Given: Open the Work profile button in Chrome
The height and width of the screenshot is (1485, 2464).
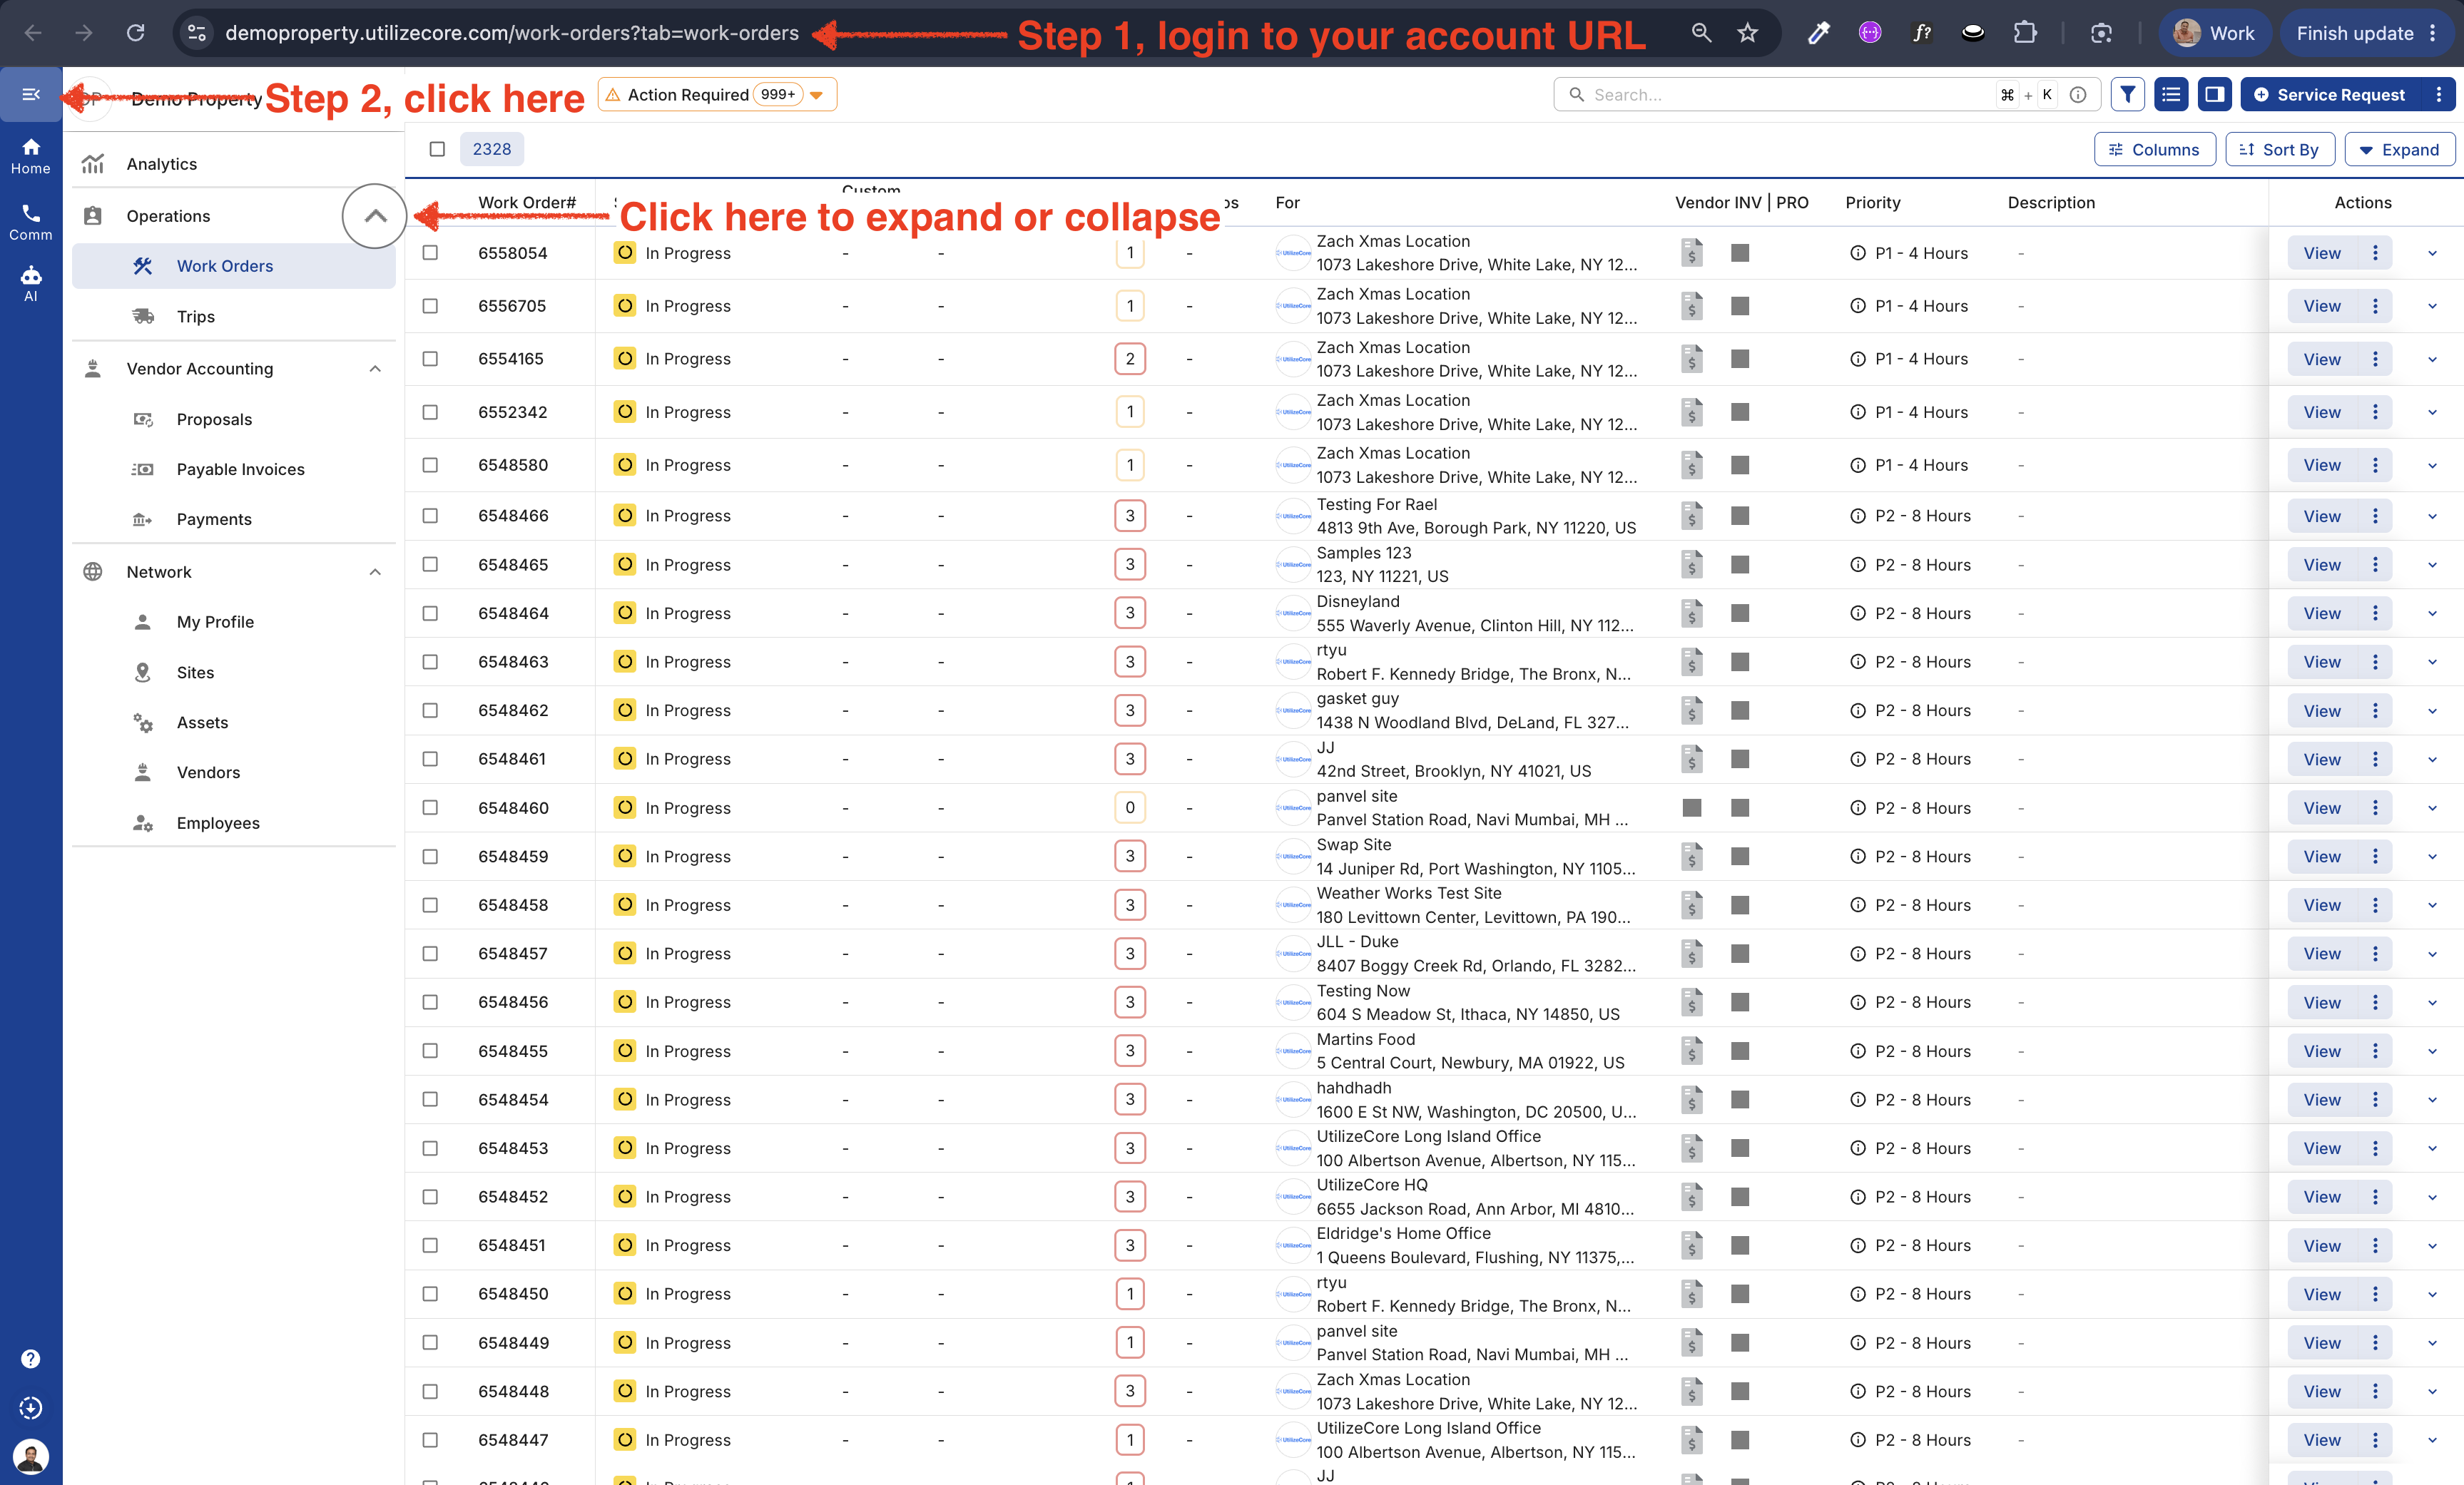Looking at the screenshot, I should click(2214, 33).
